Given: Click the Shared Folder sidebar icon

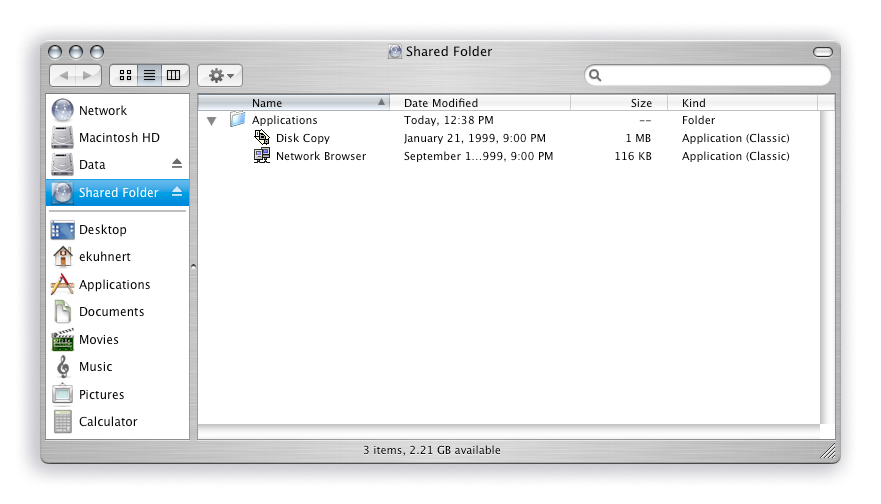Looking at the screenshot, I should (62, 193).
